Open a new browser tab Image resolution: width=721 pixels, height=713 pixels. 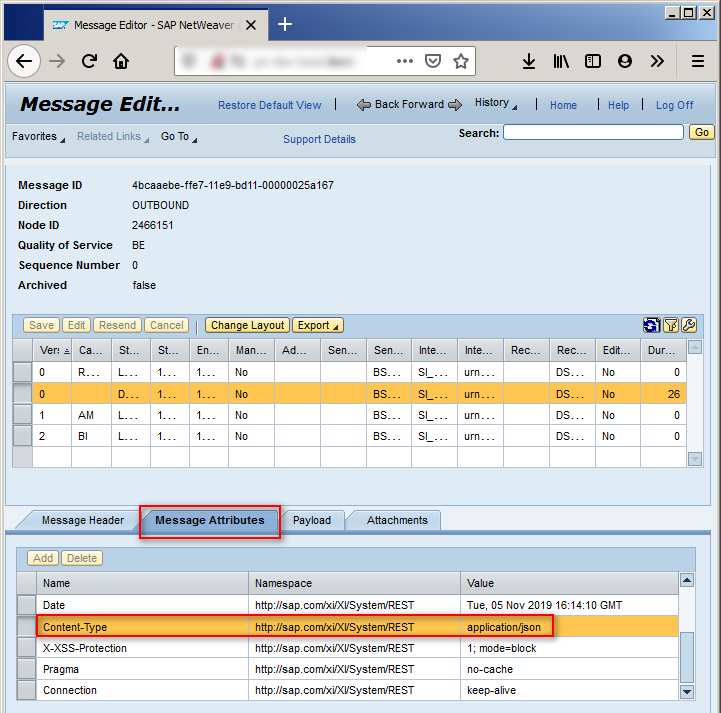285,24
